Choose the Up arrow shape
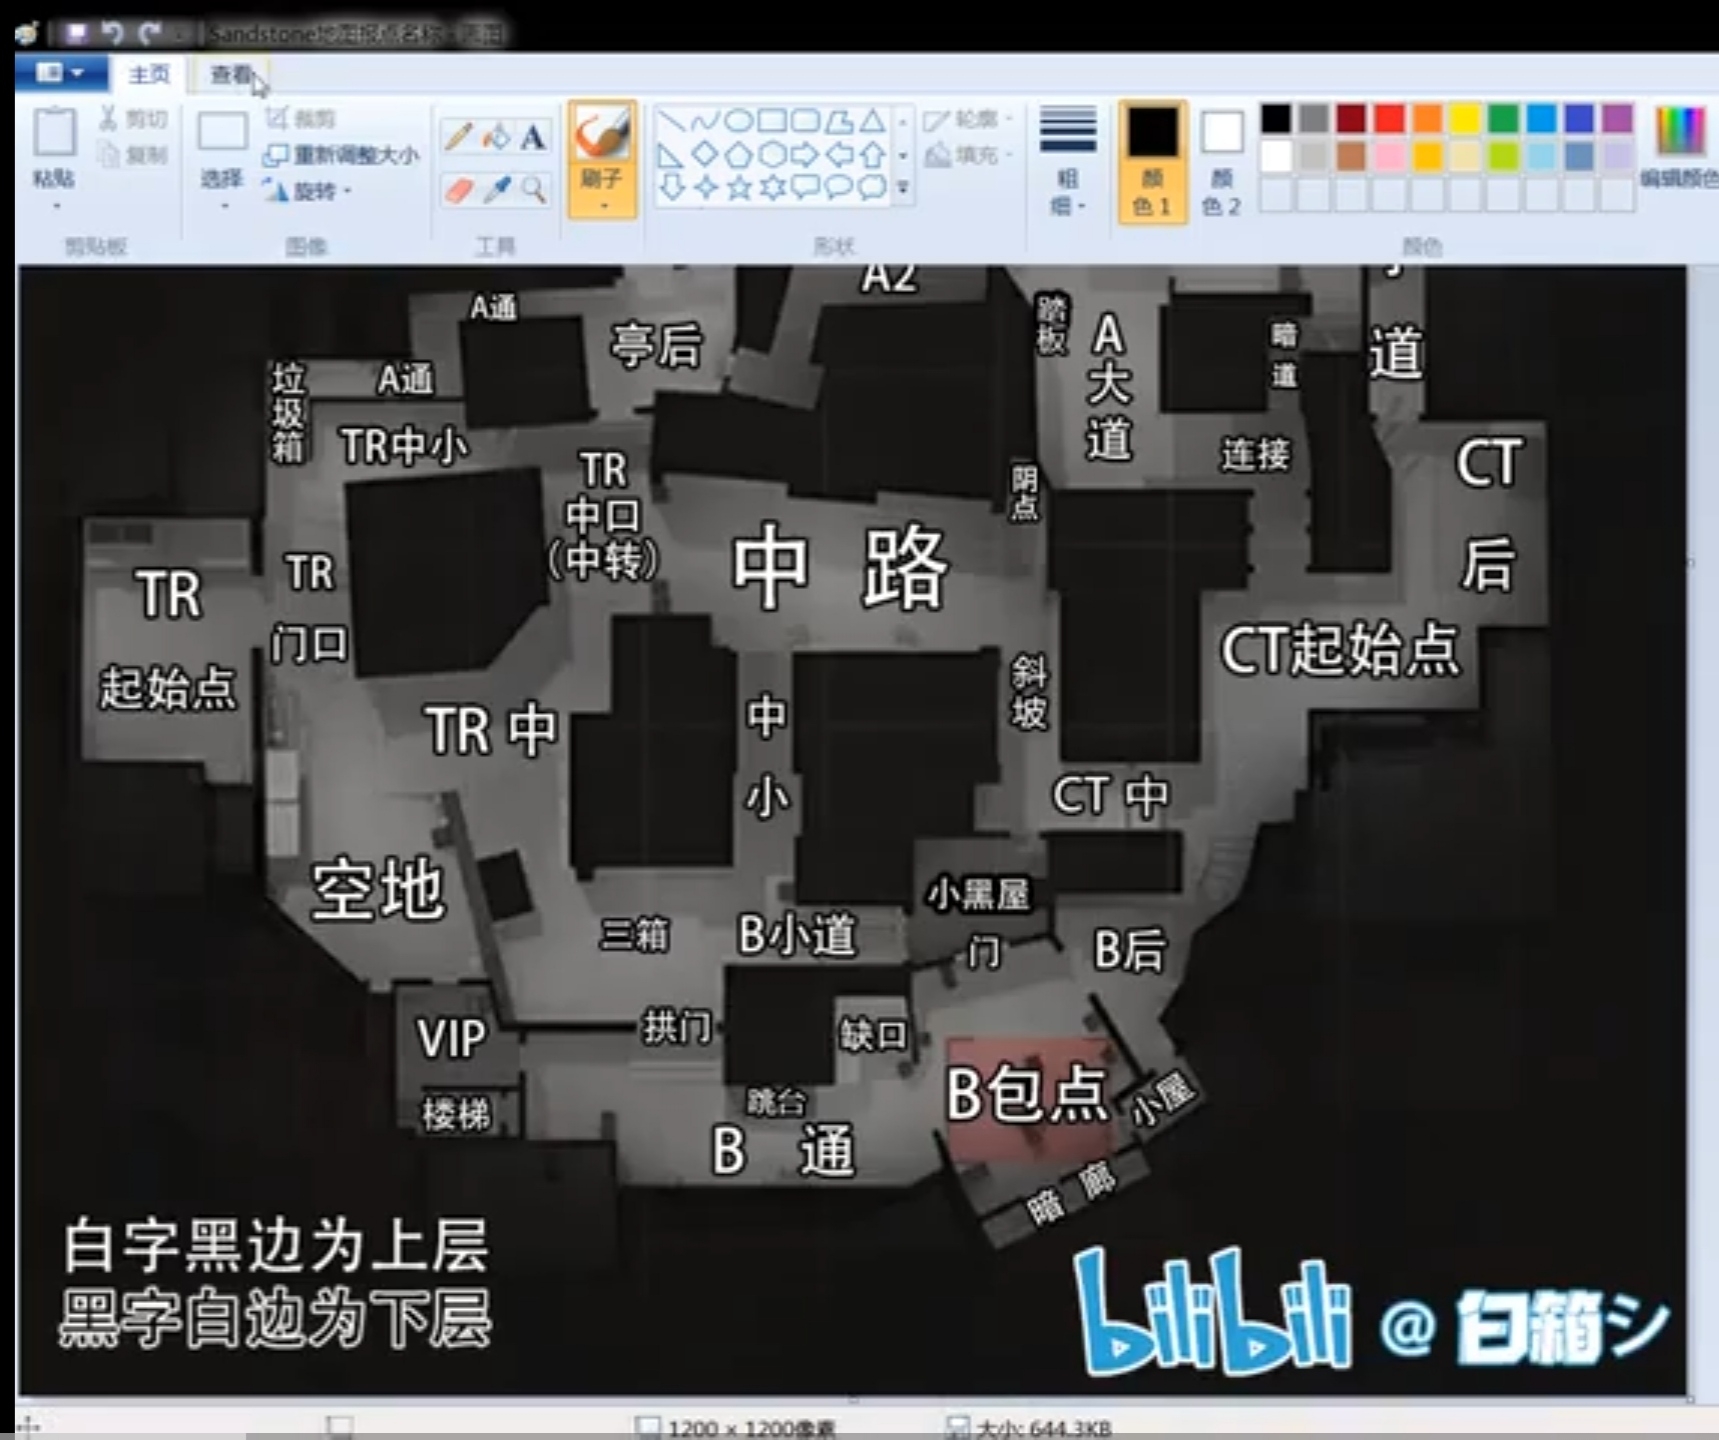1719x1440 pixels. [x=872, y=155]
